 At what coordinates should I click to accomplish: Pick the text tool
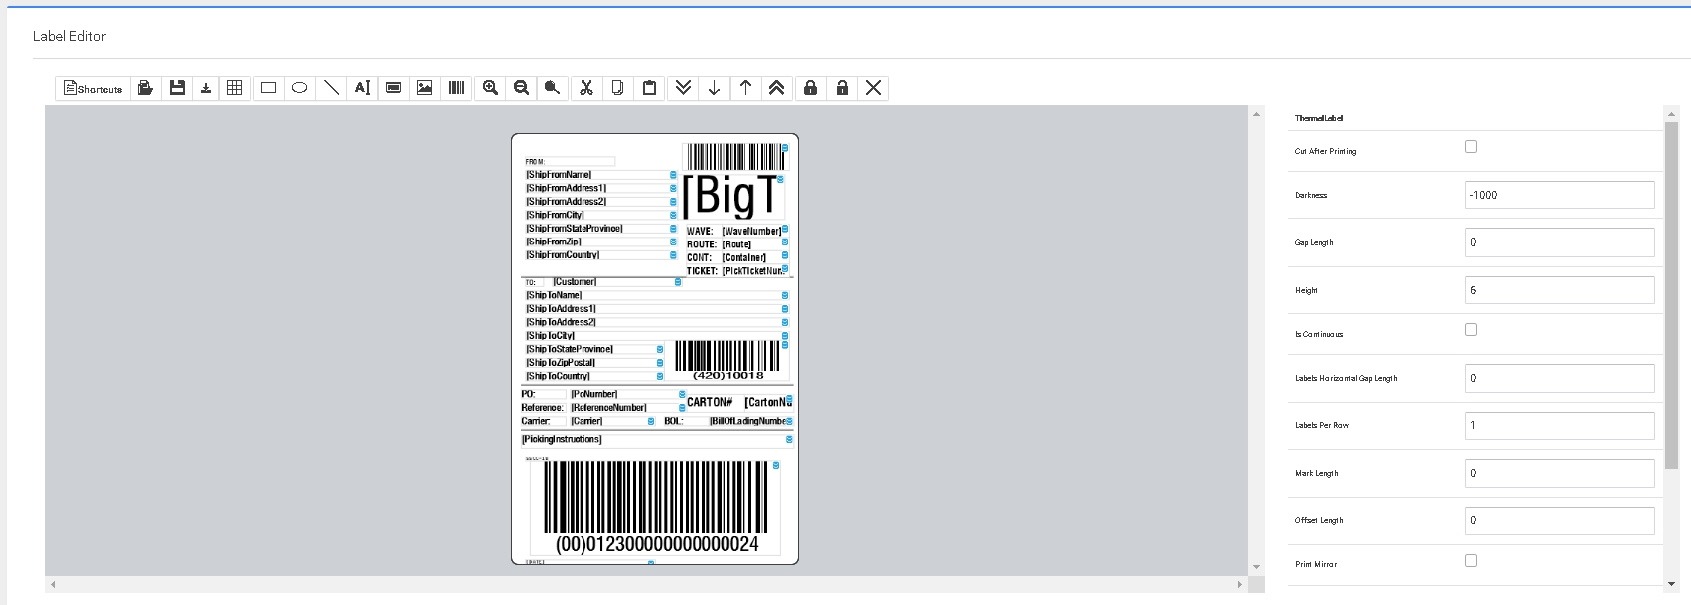coord(362,88)
